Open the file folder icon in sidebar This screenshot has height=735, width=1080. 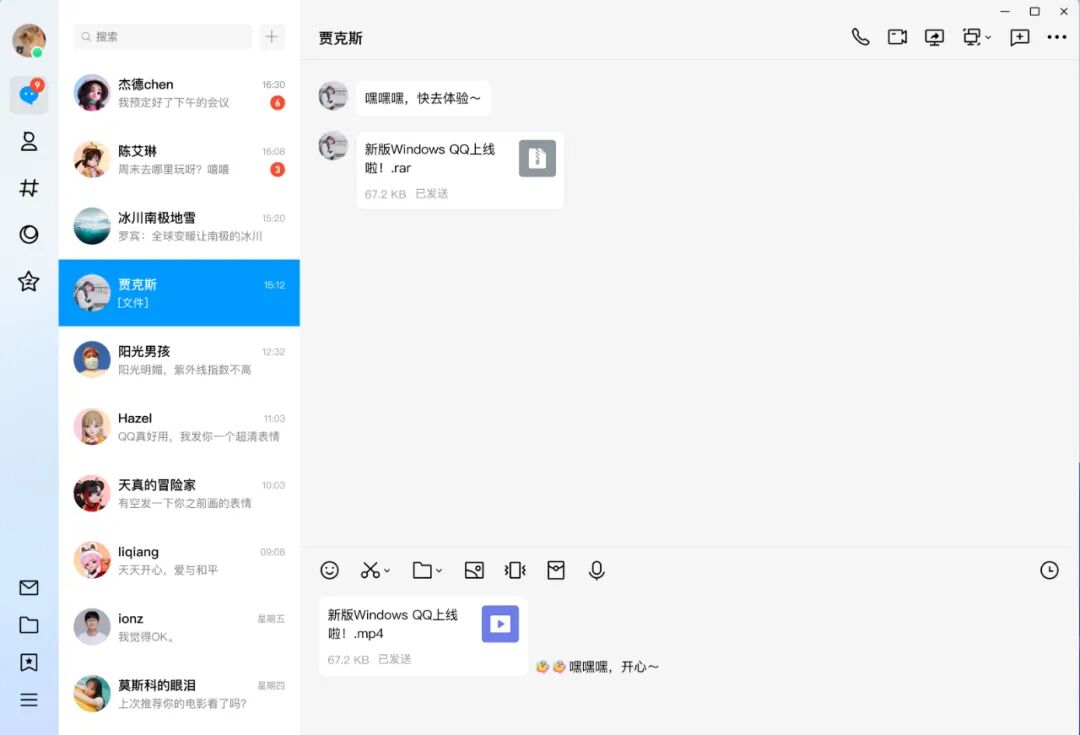click(29, 625)
